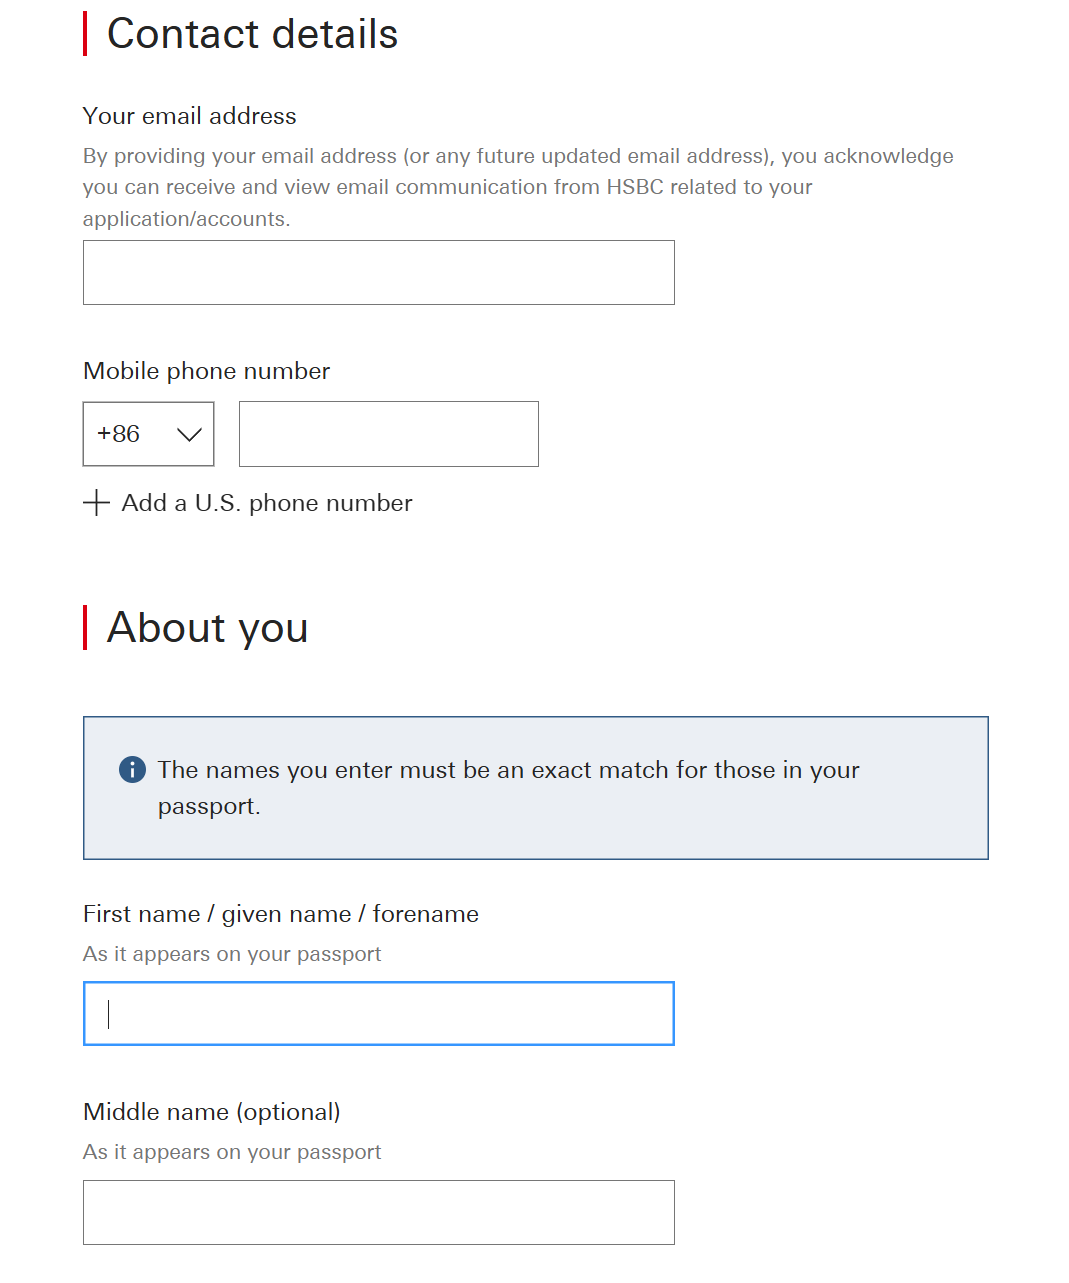1069x1283 pixels.
Task: Click the "Add a U.S. phone number" link
Action: (266, 503)
